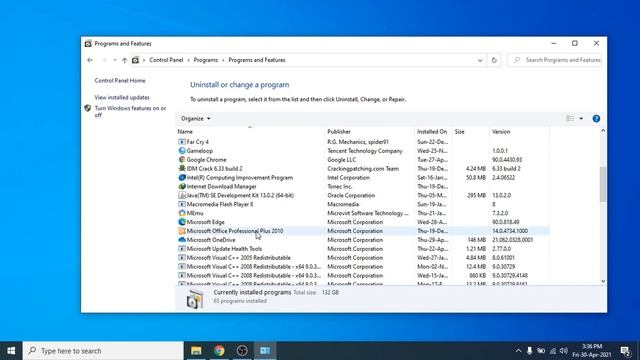This screenshot has width=640, height=360.
Task: Open Turn Windows features on or off
Action: (130, 111)
